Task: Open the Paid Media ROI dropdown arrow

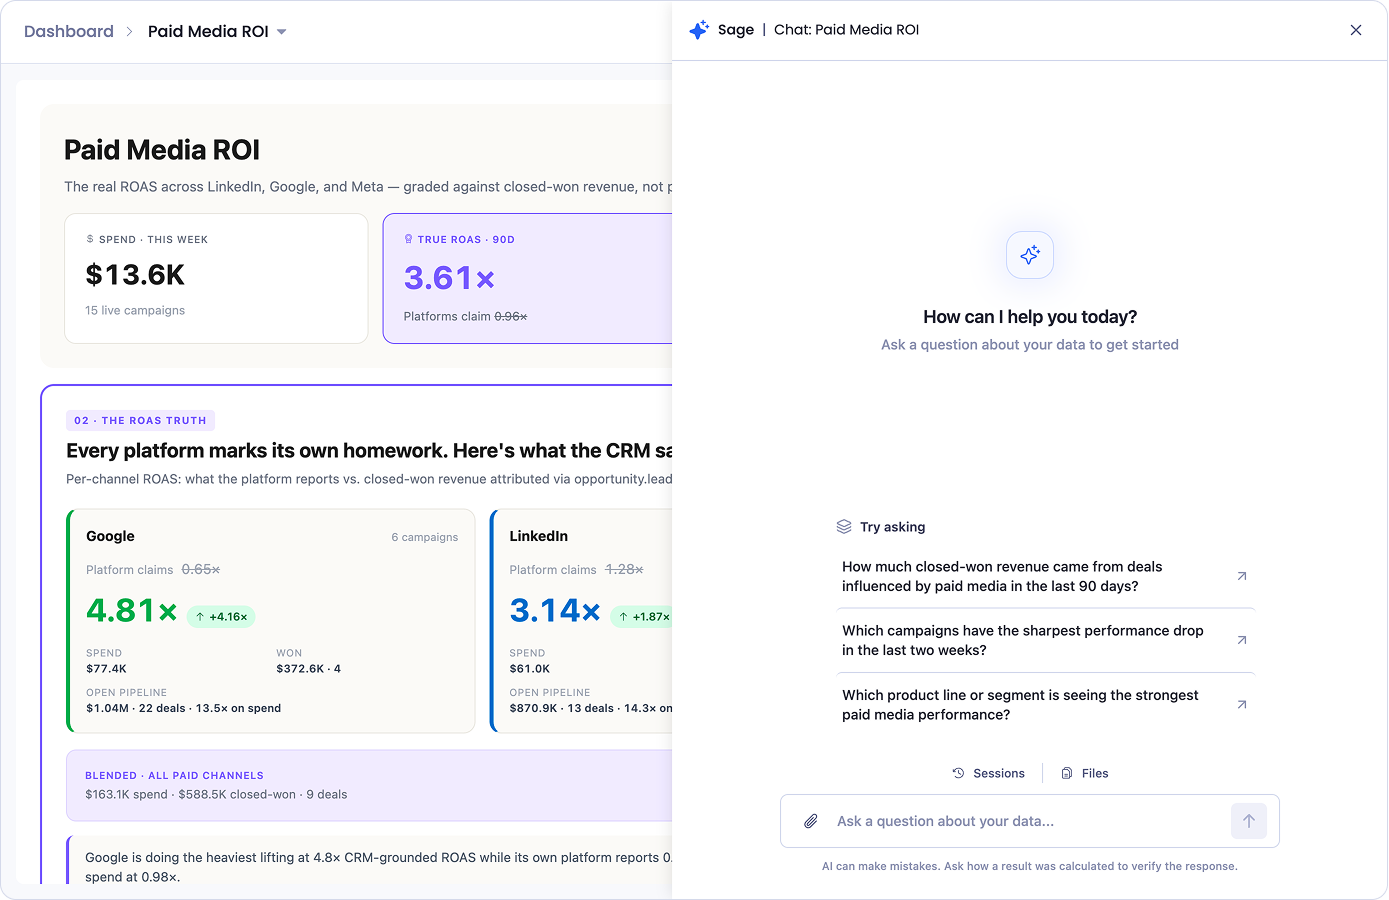Action: click(x=282, y=32)
